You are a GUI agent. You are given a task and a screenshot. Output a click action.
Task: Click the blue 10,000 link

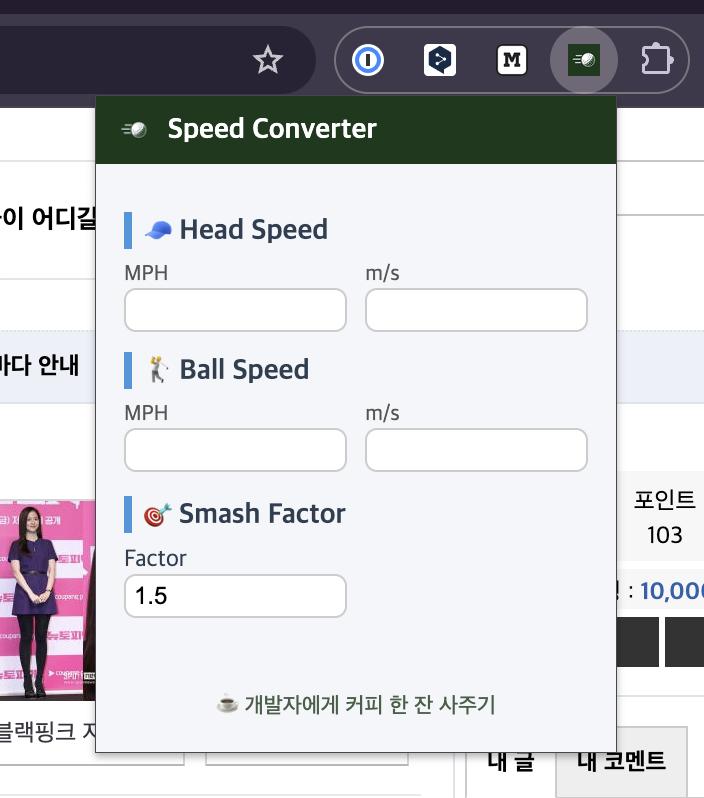click(x=672, y=591)
